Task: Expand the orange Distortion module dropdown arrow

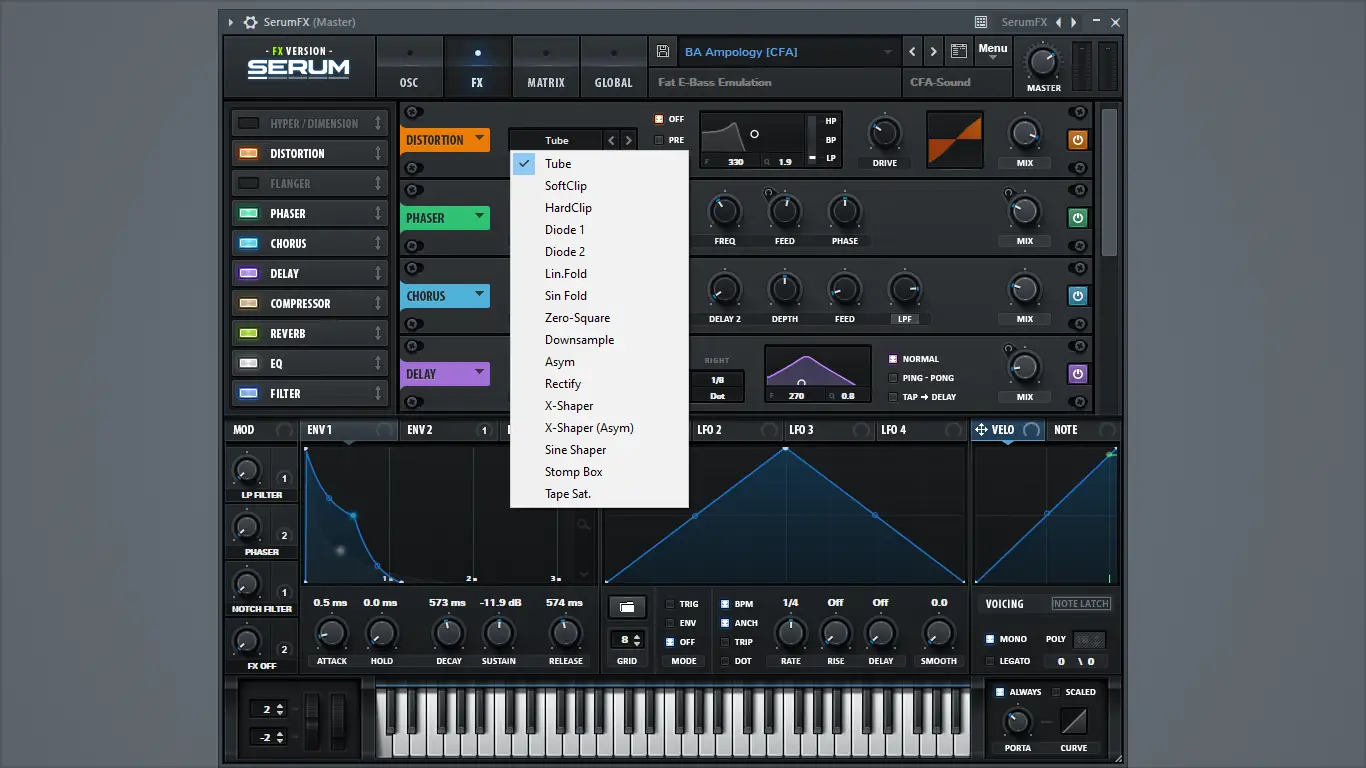Action: pyautogui.click(x=480, y=139)
